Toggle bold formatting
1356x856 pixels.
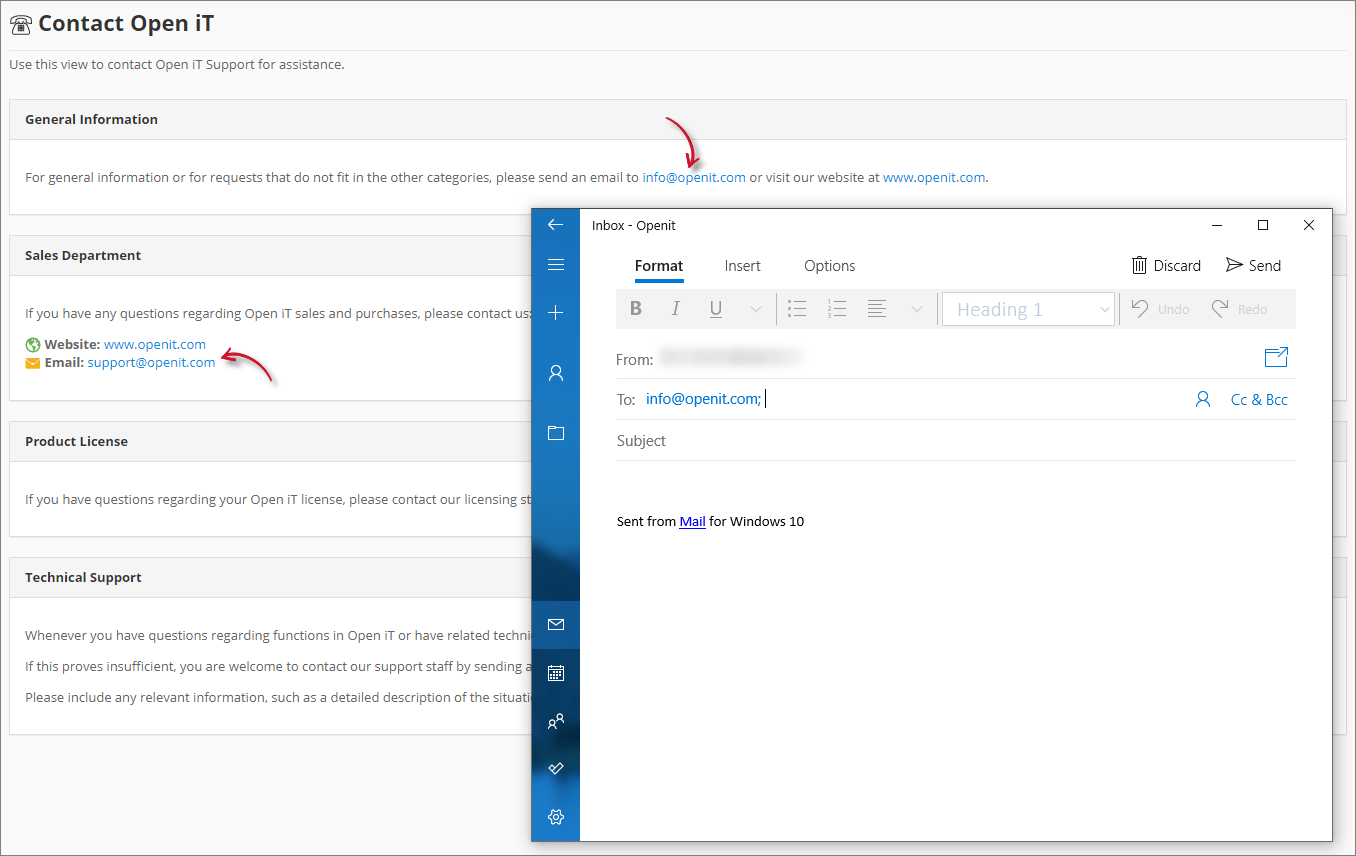[636, 308]
